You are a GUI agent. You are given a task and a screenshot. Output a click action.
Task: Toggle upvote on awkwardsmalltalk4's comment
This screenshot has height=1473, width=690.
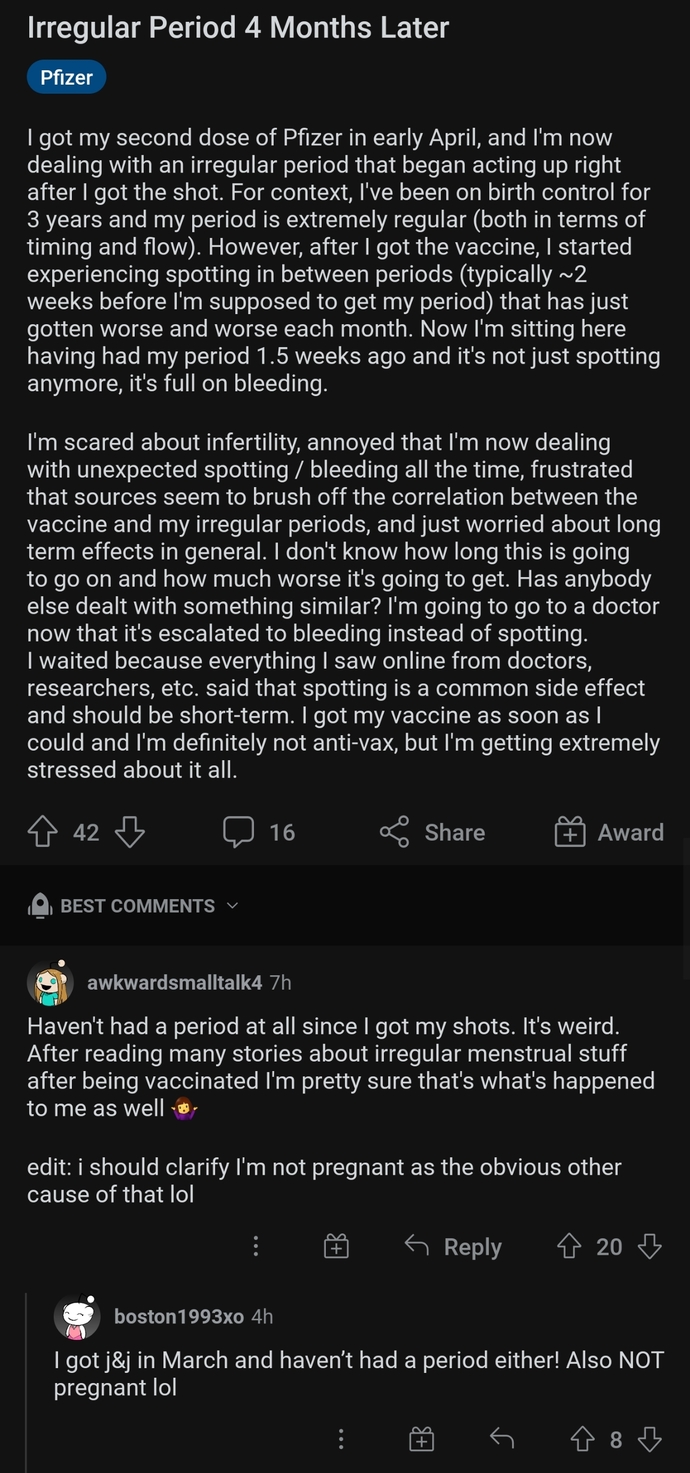[x=570, y=1246]
